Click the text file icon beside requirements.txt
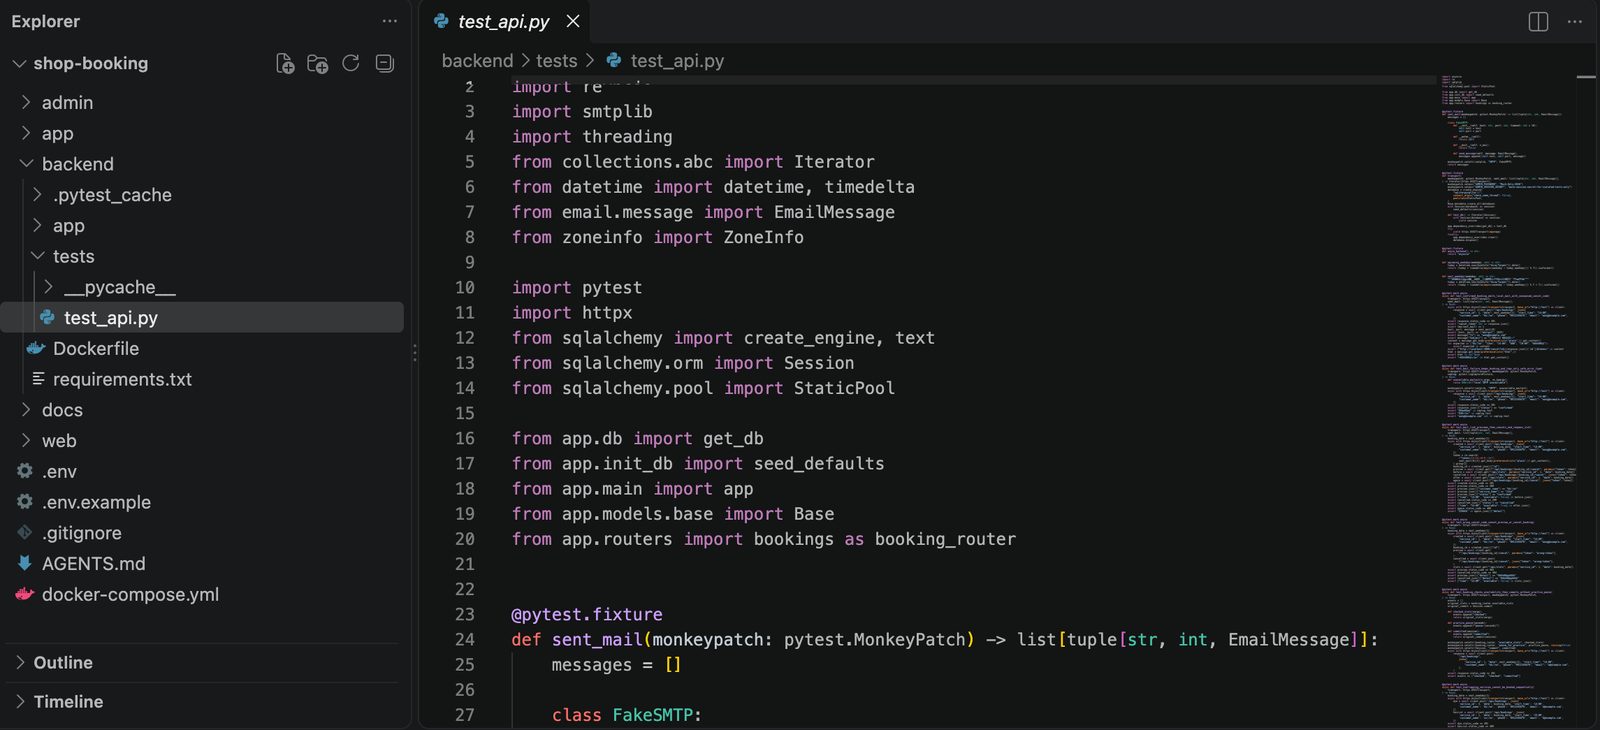 point(38,379)
